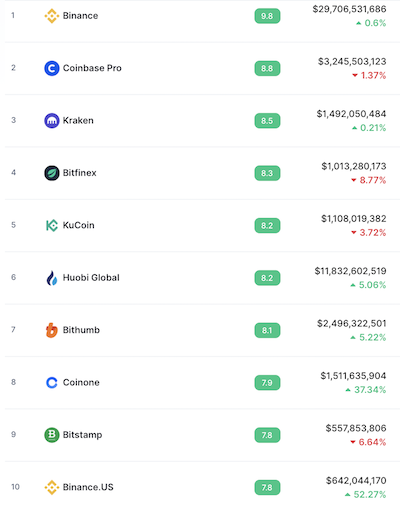The width and height of the screenshot is (400, 510).
Task: Open the Huobi Global exchange link
Action: (91, 278)
